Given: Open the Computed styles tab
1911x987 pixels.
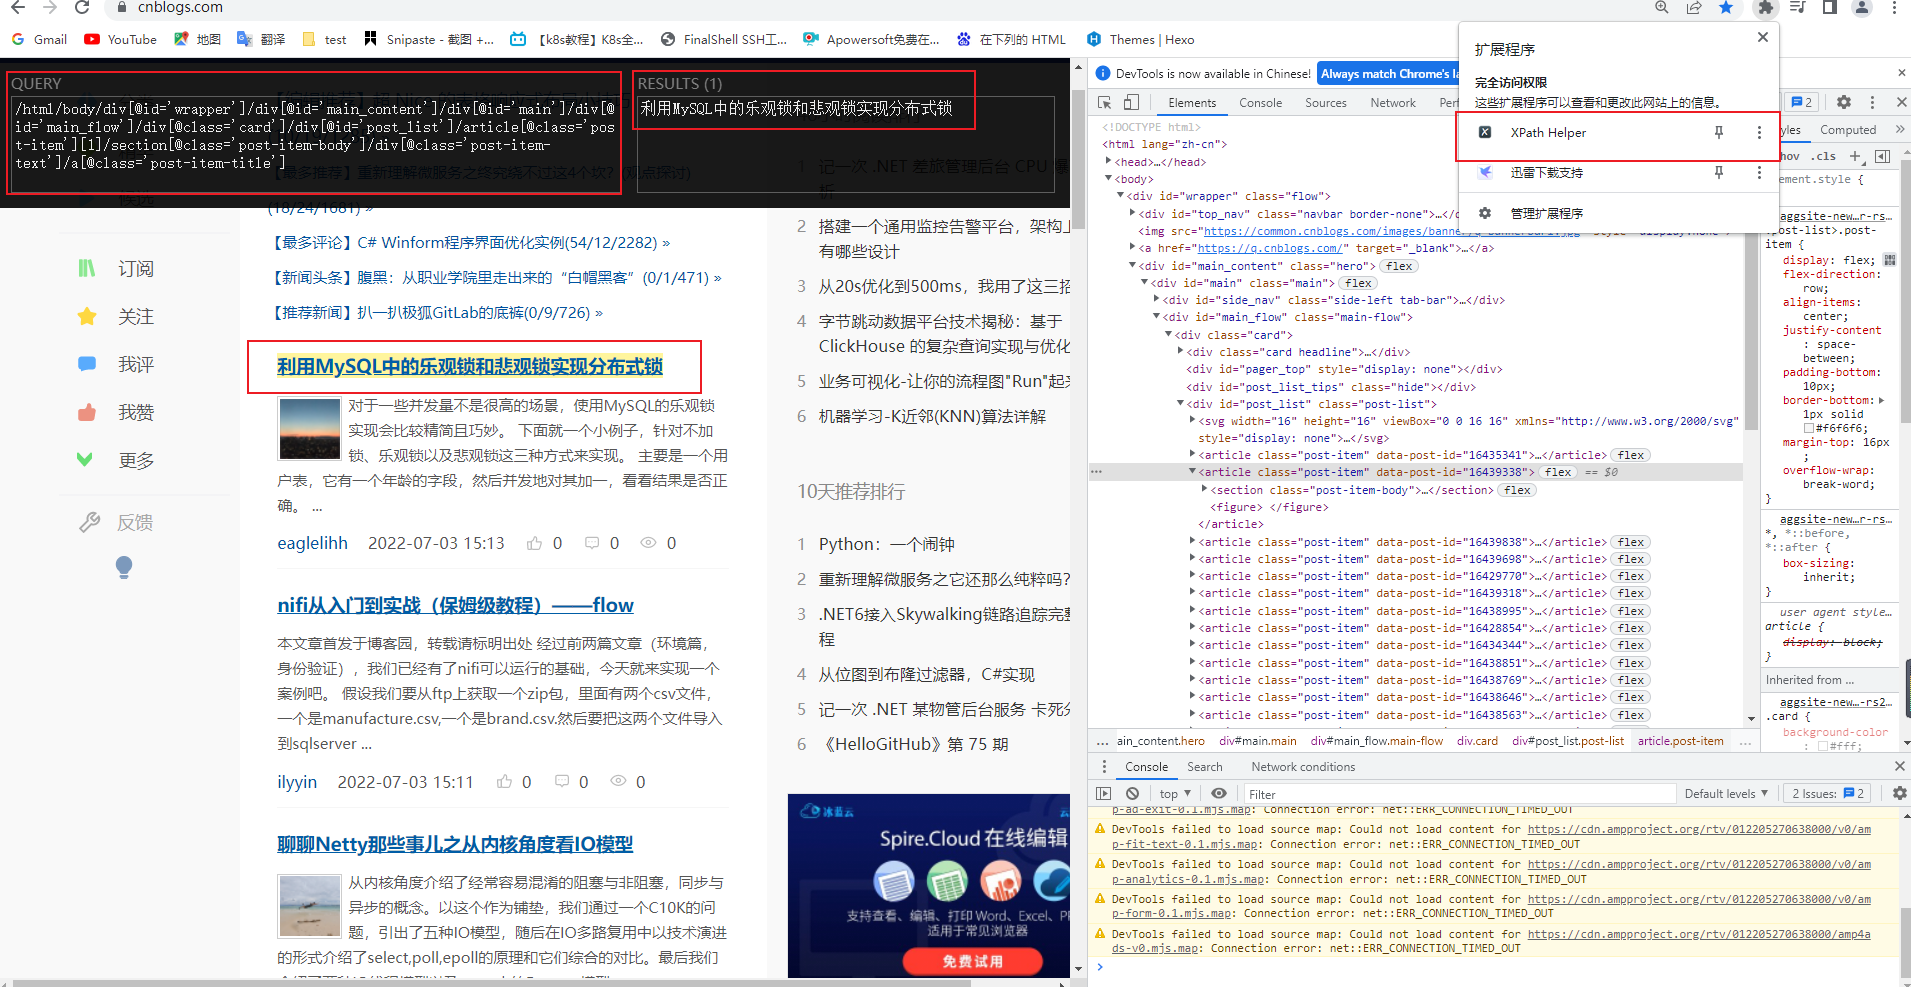Looking at the screenshot, I should (x=1848, y=130).
